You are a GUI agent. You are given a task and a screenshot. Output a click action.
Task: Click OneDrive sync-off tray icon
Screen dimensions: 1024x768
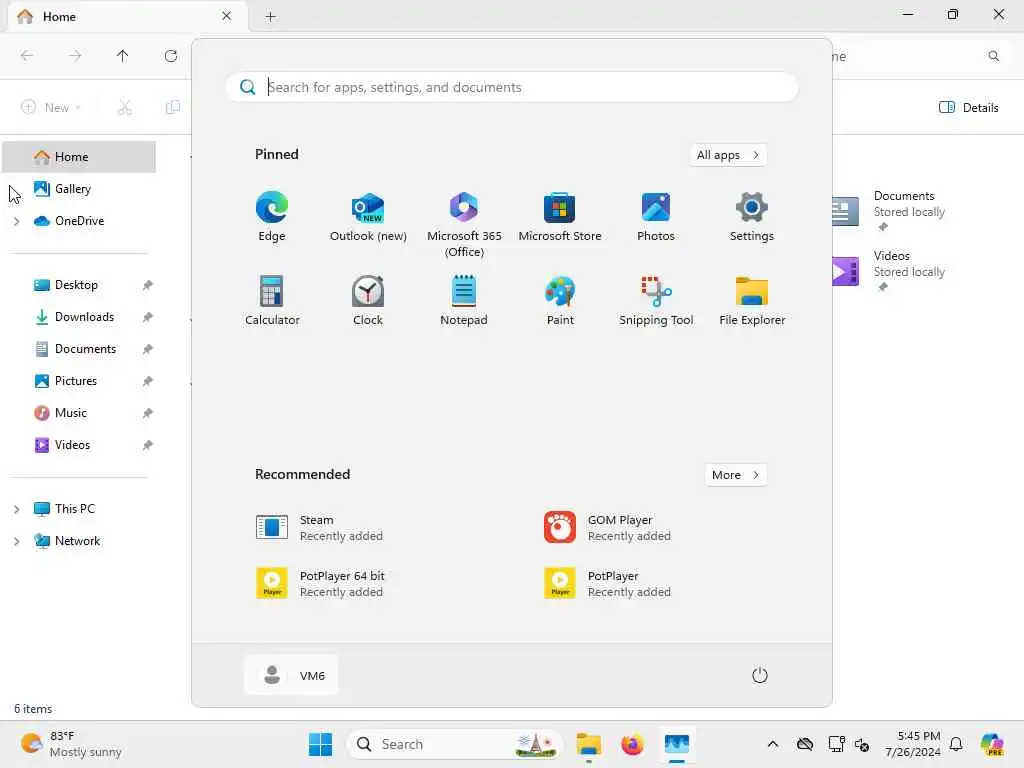[805, 744]
